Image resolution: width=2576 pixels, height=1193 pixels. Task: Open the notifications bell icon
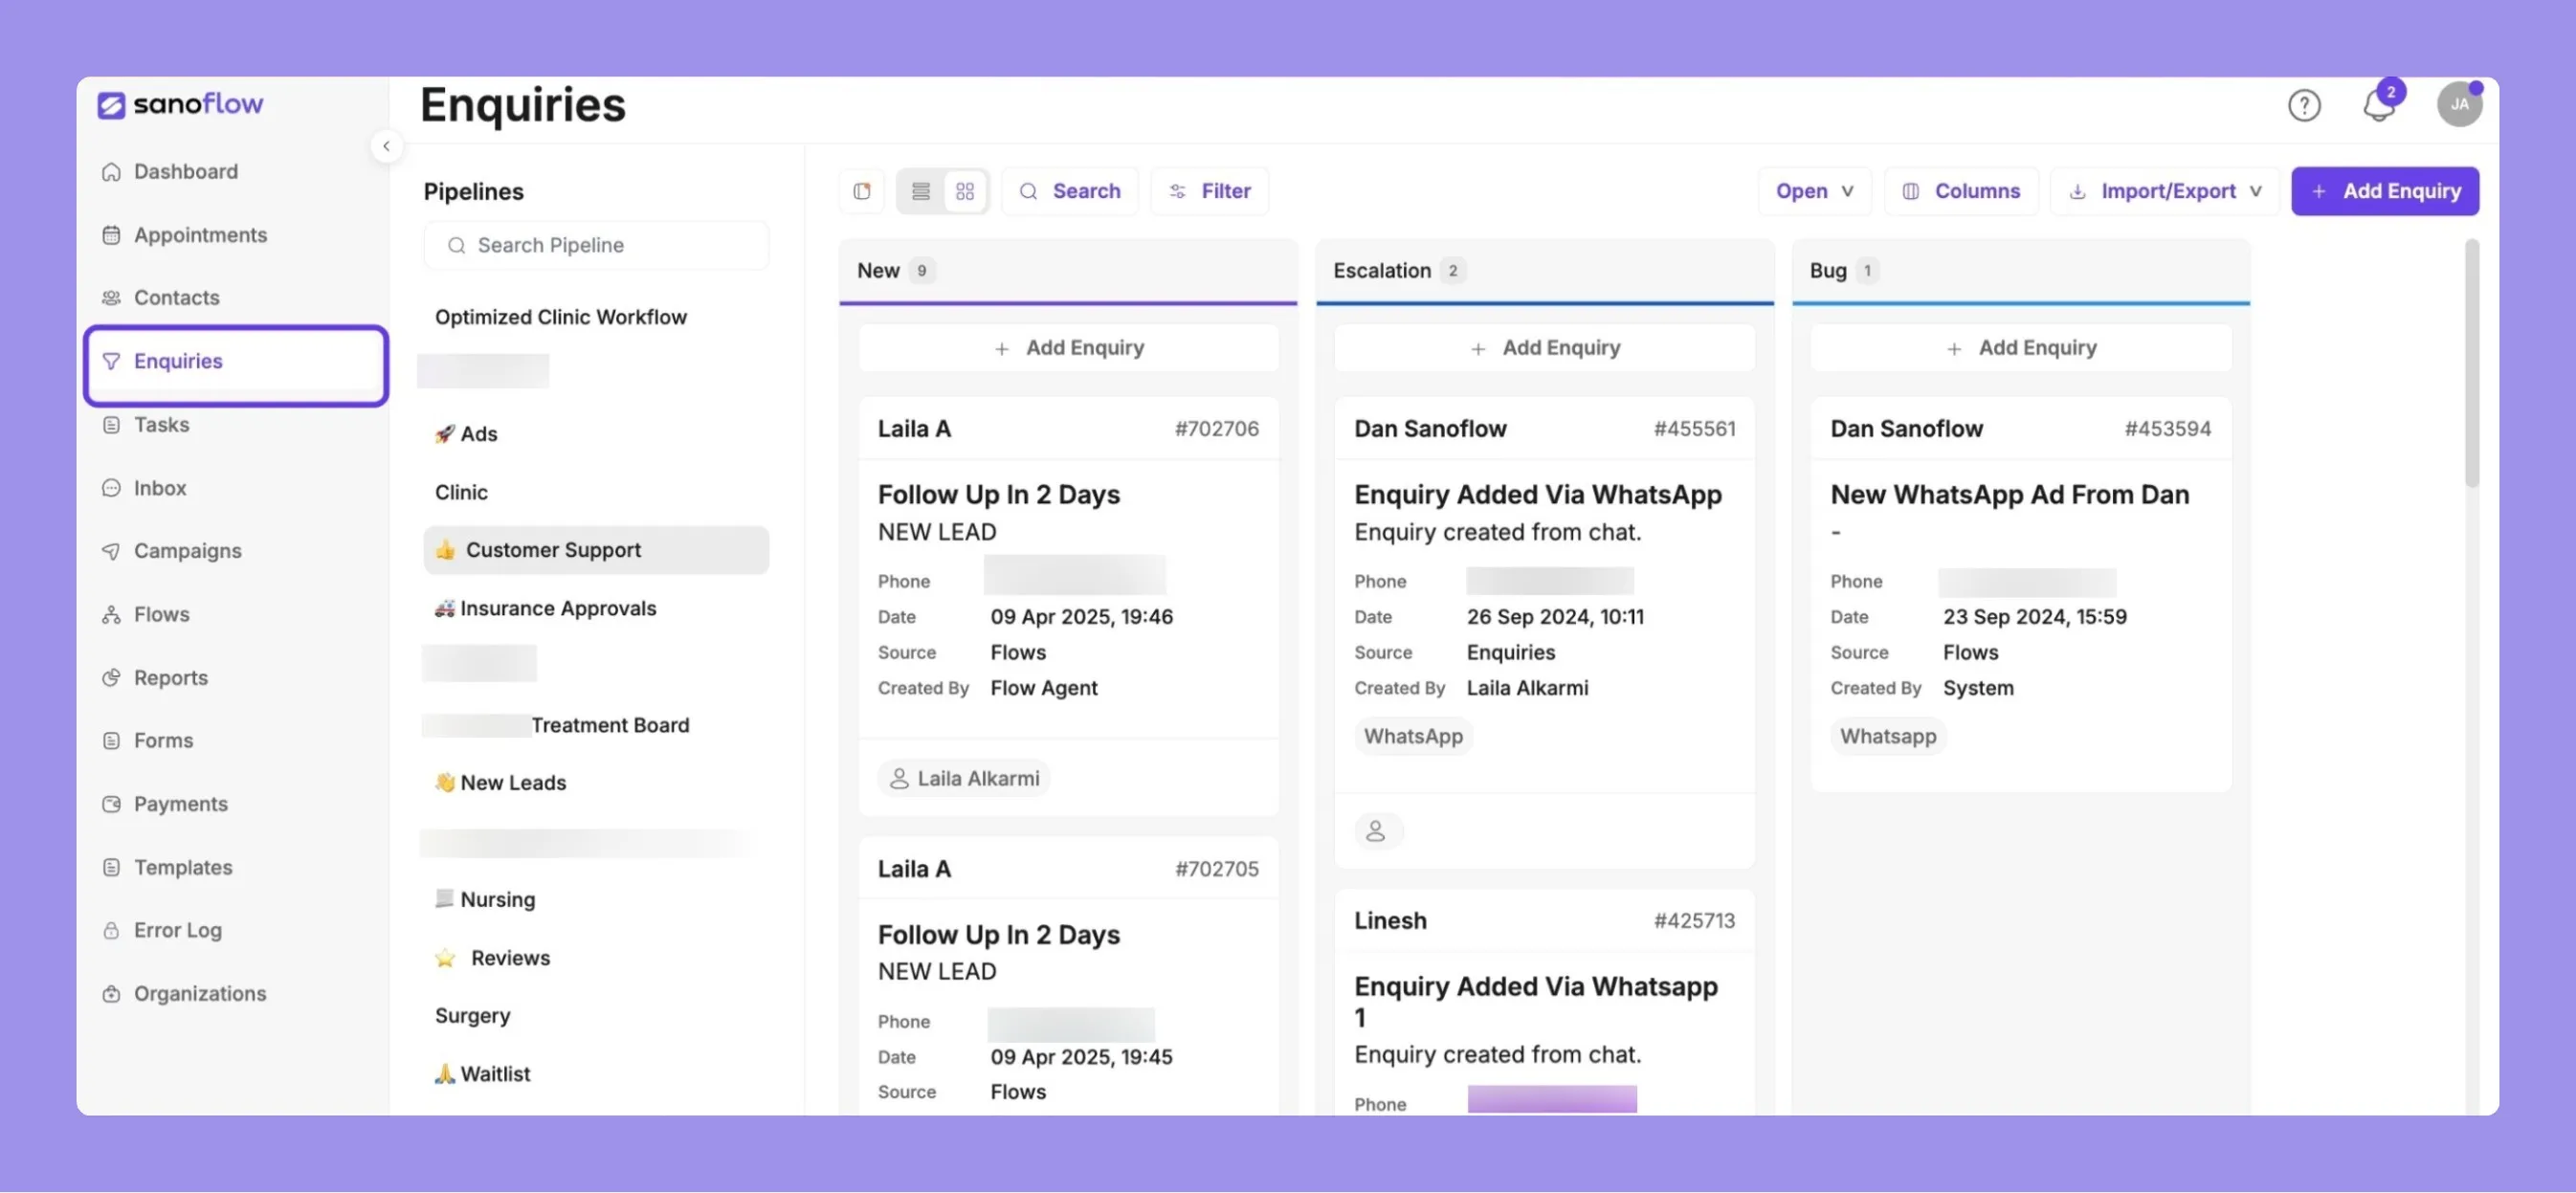click(x=2378, y=105)
